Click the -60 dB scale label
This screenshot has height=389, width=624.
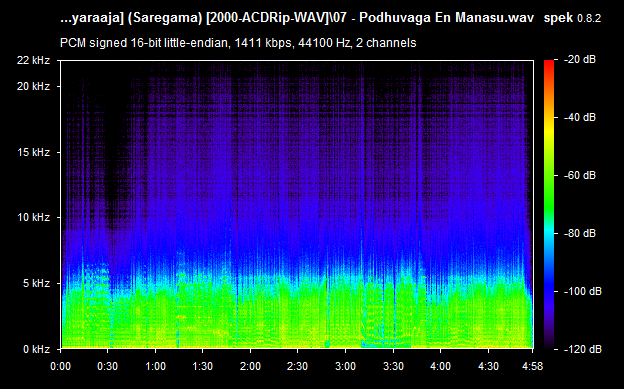pos(580,175)
